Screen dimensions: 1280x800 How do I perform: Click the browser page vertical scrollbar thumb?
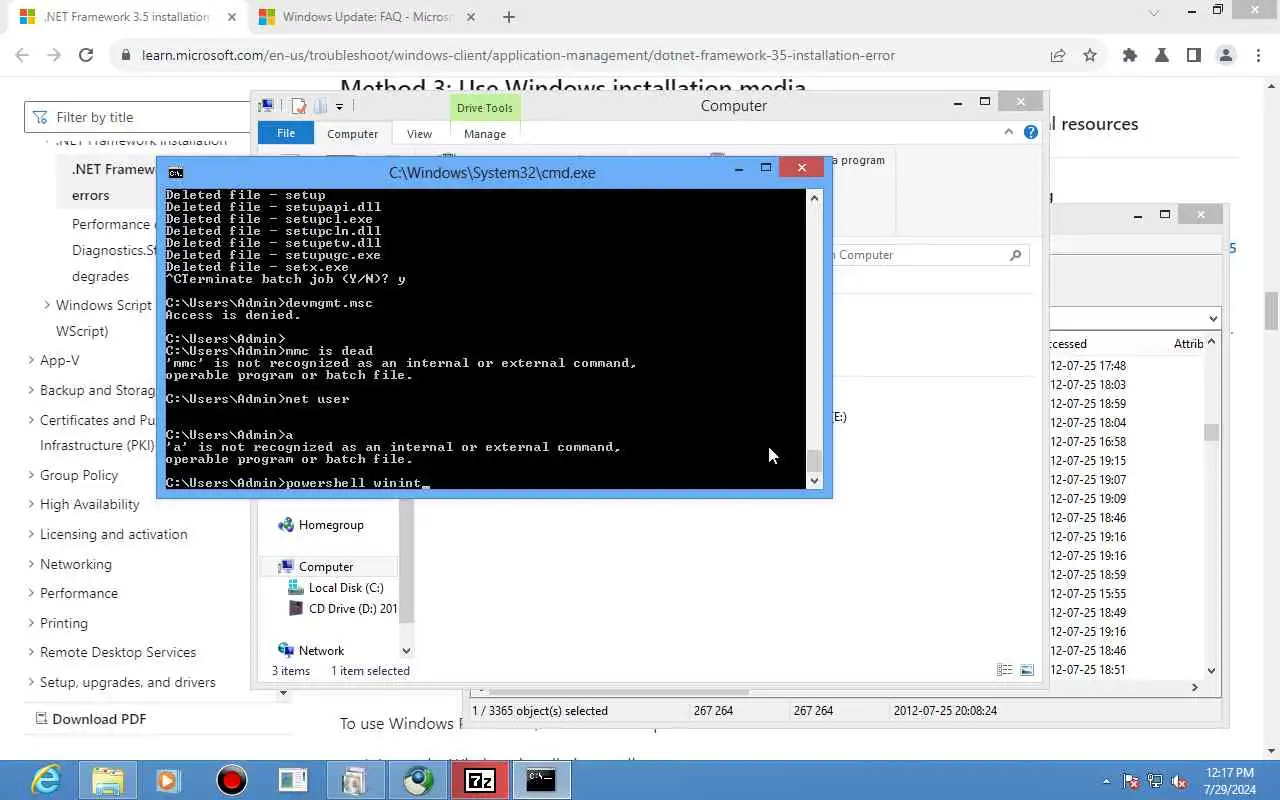(x=1271, y=311)
